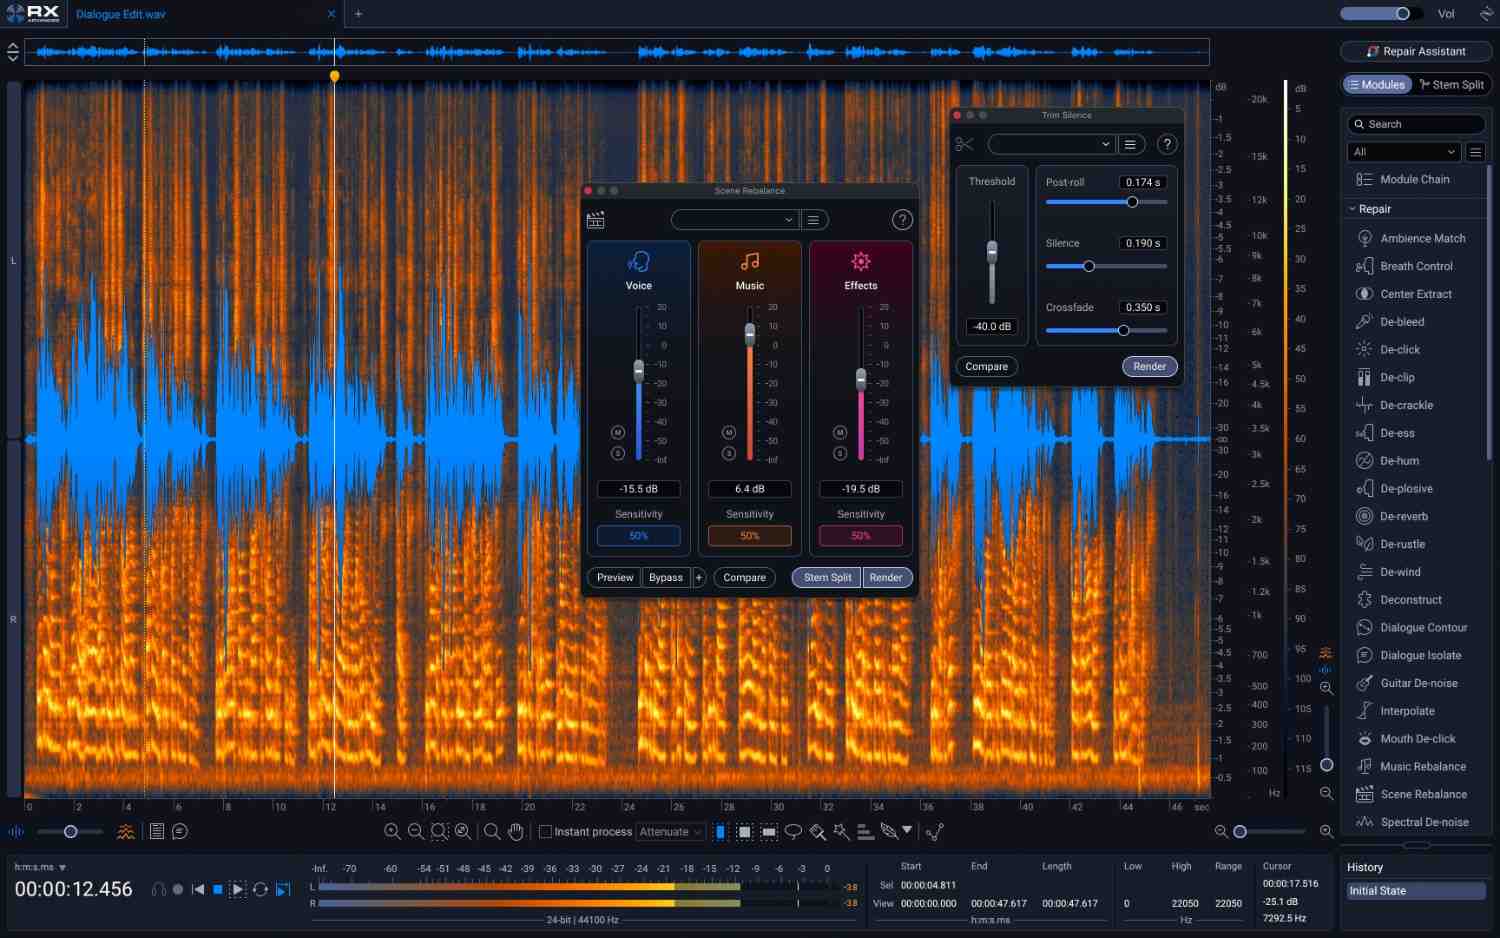1500x938 pixels.
Task: Click the Crossfade slider handle
Action: (1123, 330)
